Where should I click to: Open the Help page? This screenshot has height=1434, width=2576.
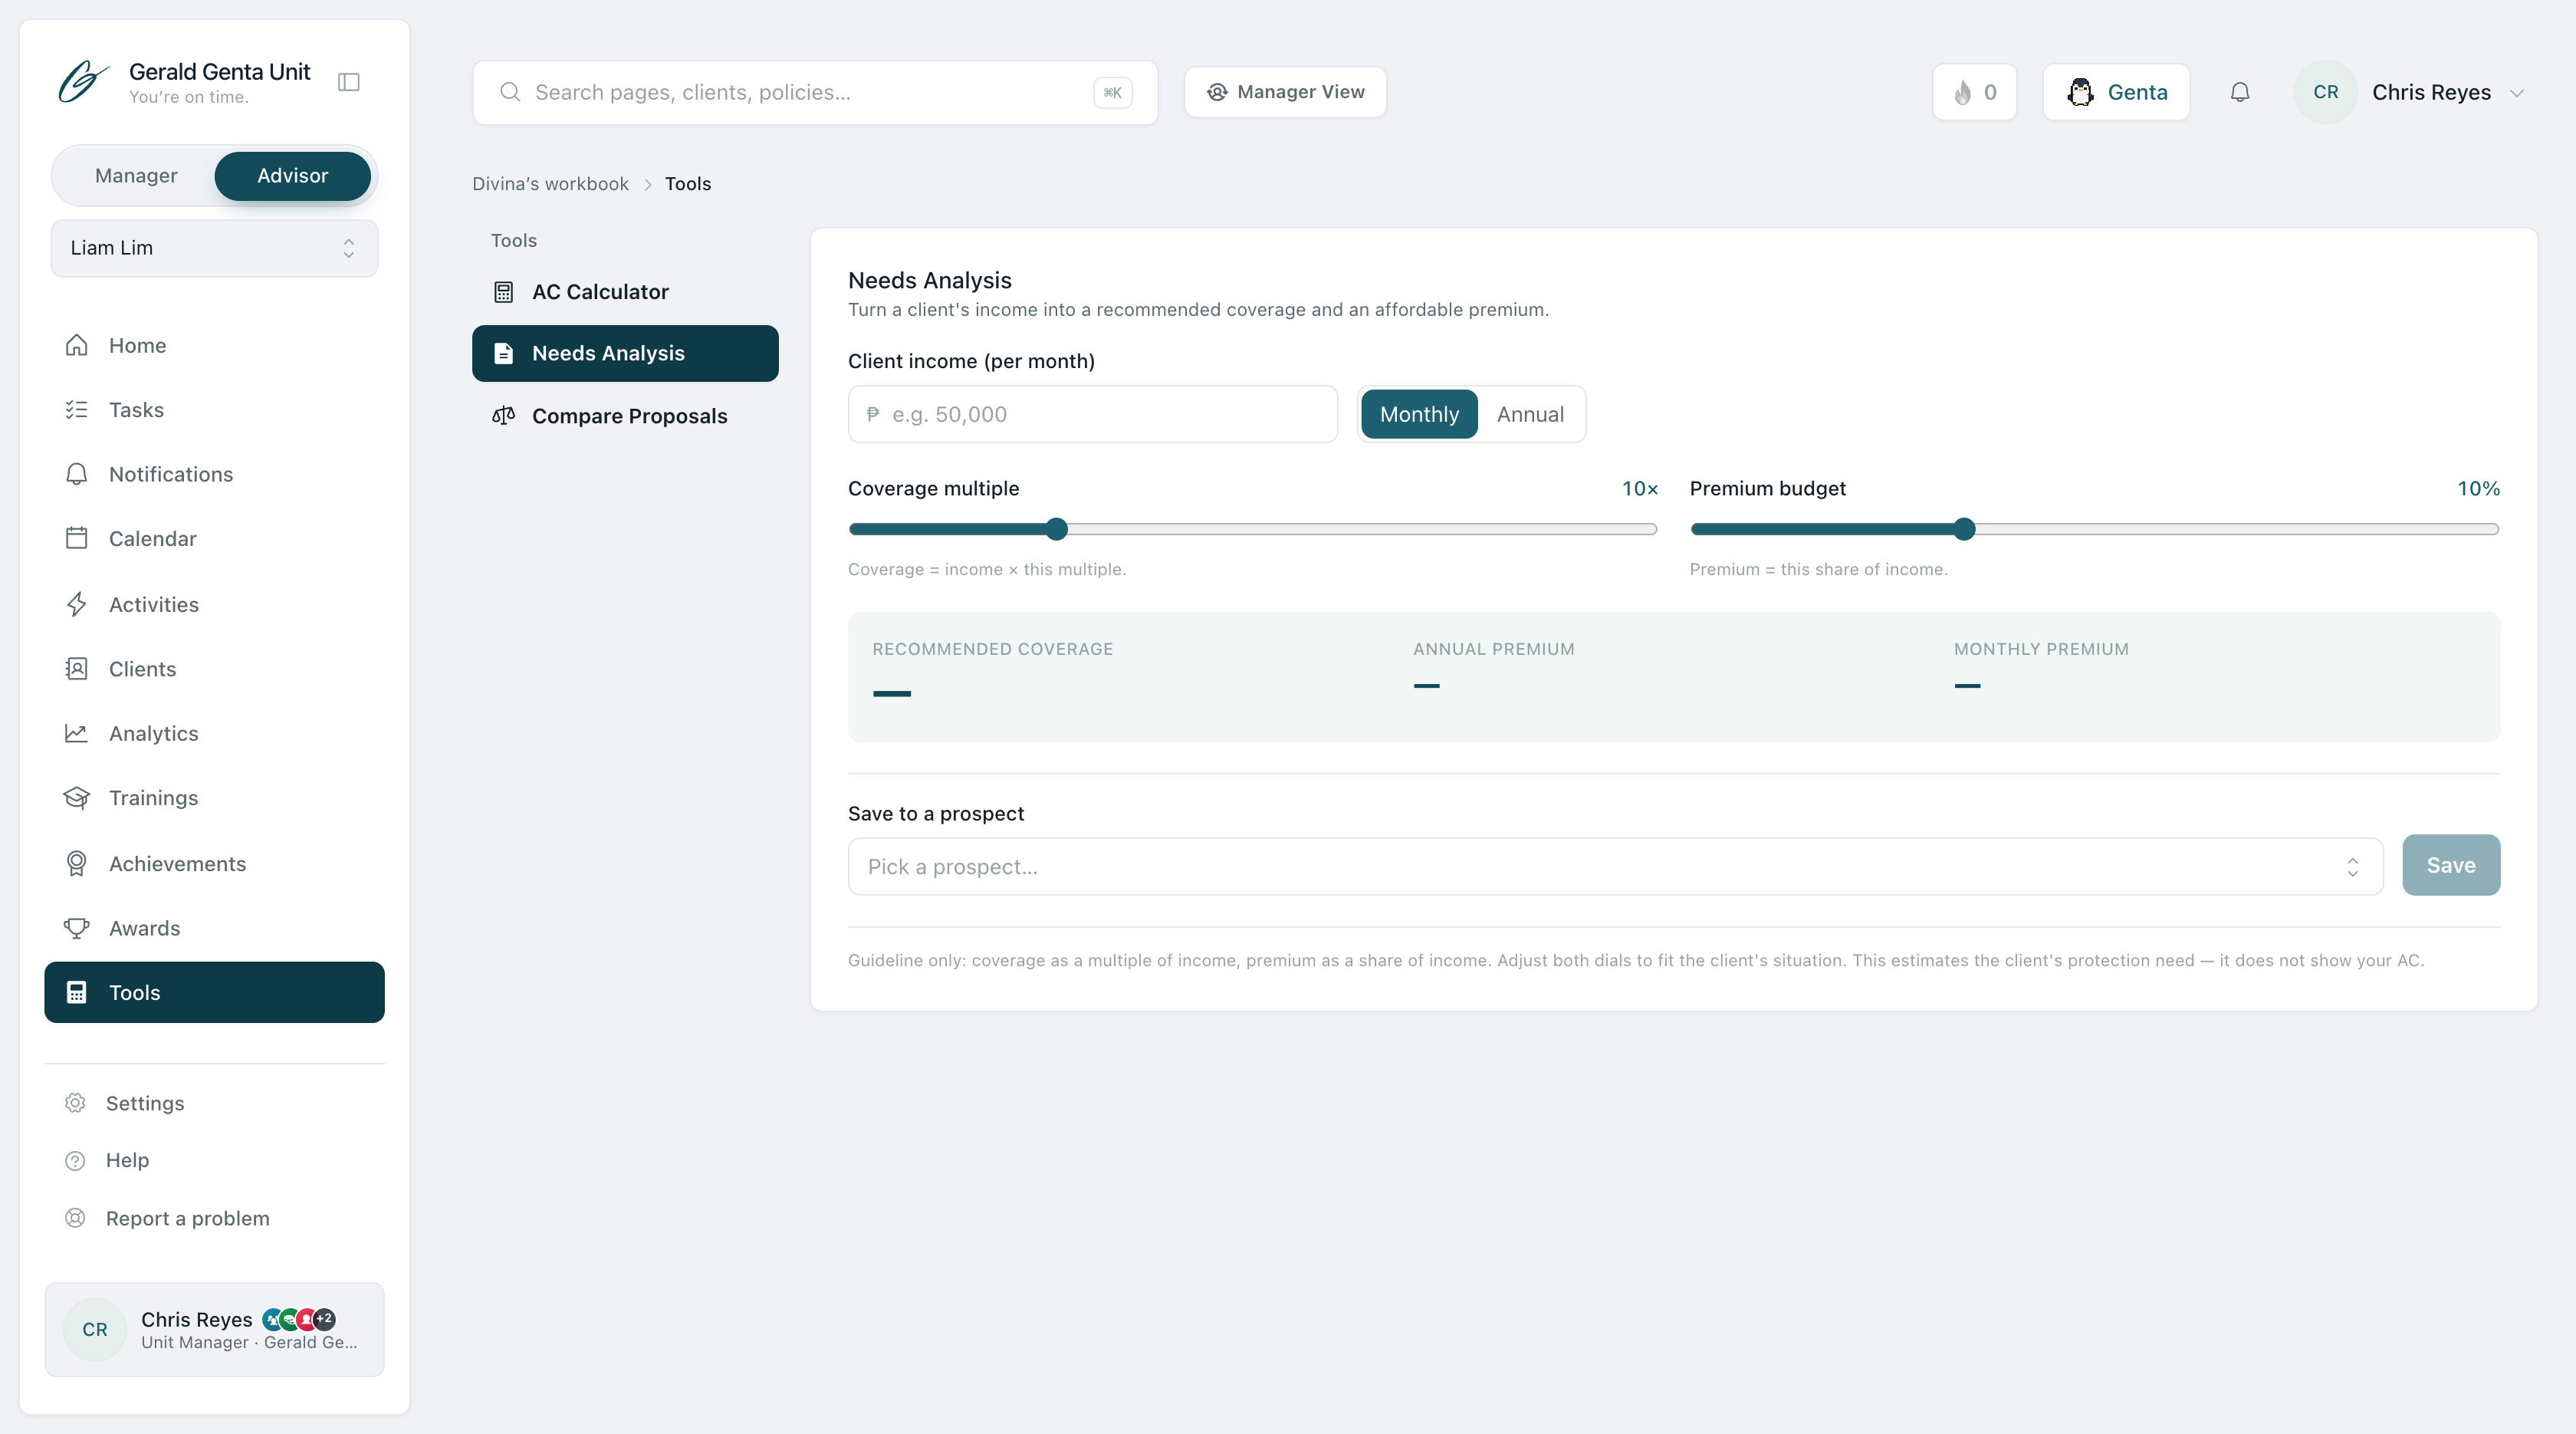tap(214, 1160)
